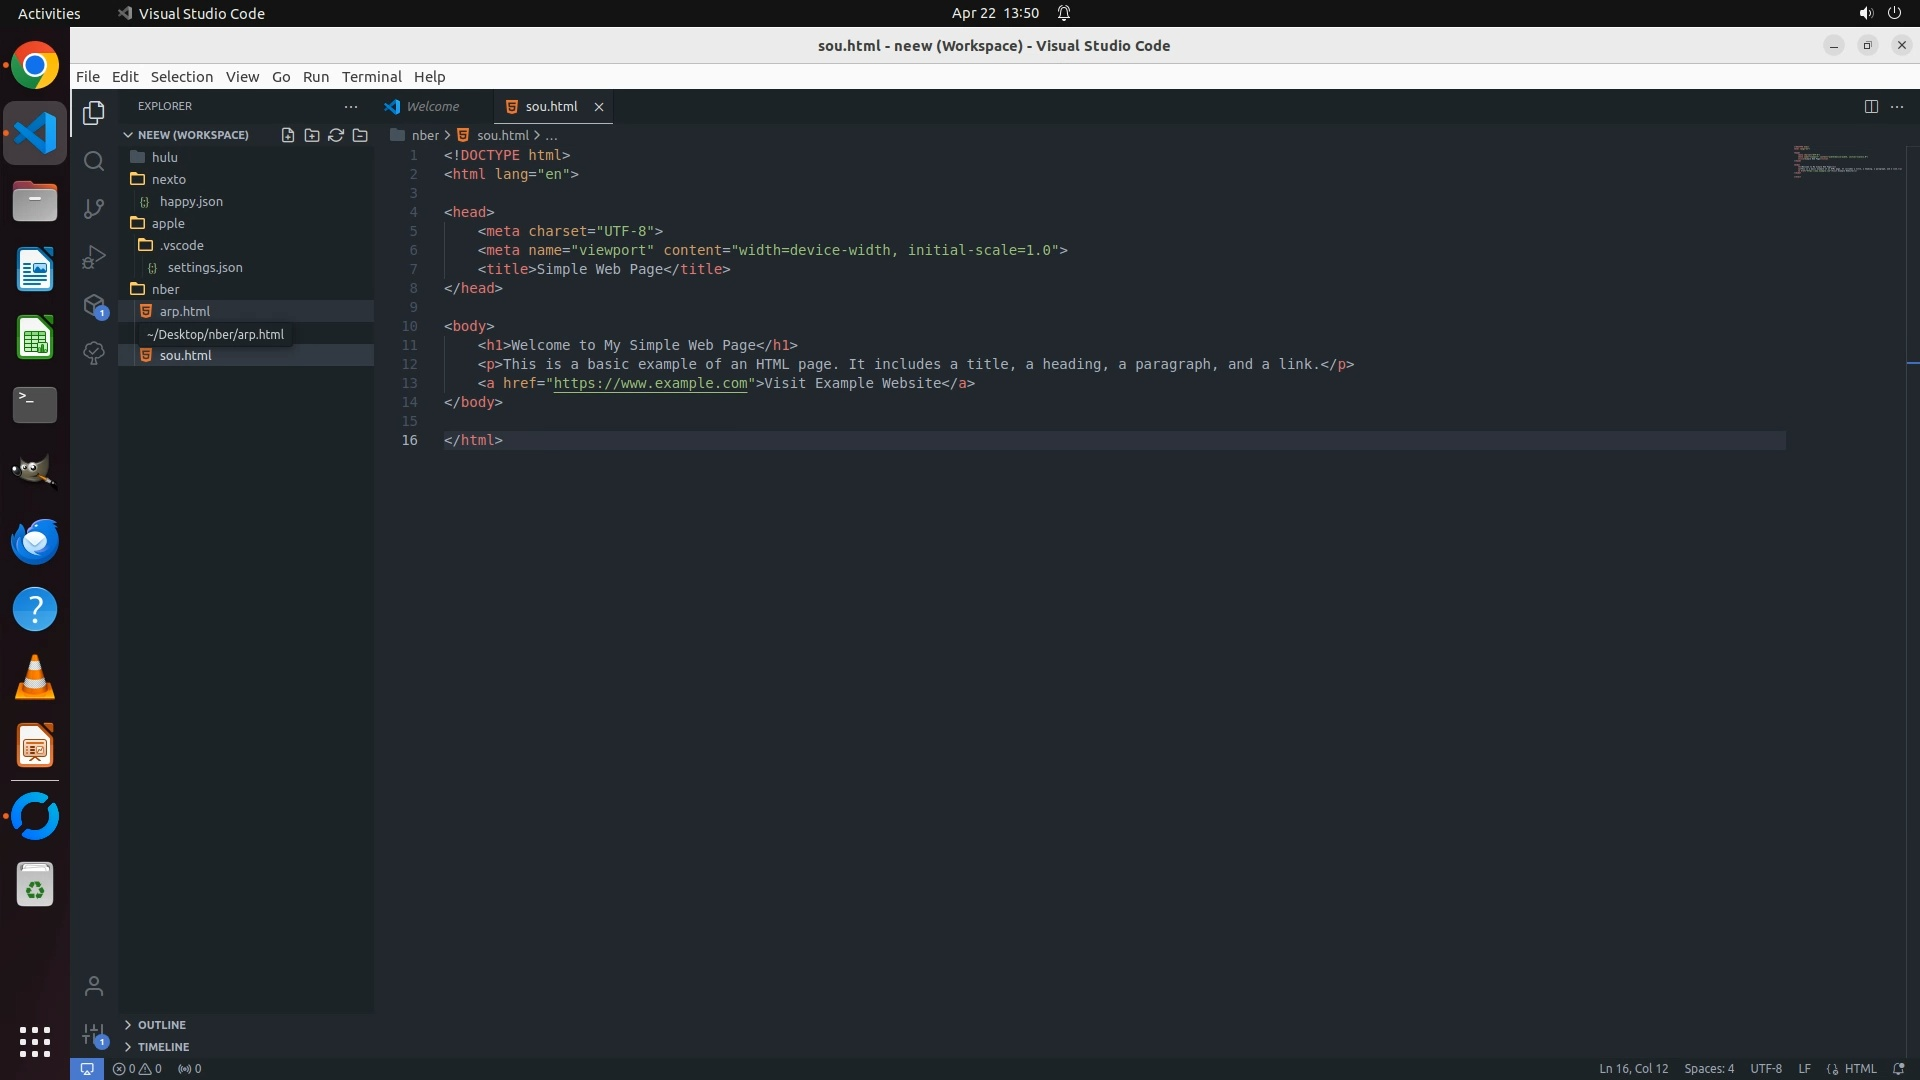Toggle notifications bell in status bar
1920x1080 pixels.
click(1898, 1068)
